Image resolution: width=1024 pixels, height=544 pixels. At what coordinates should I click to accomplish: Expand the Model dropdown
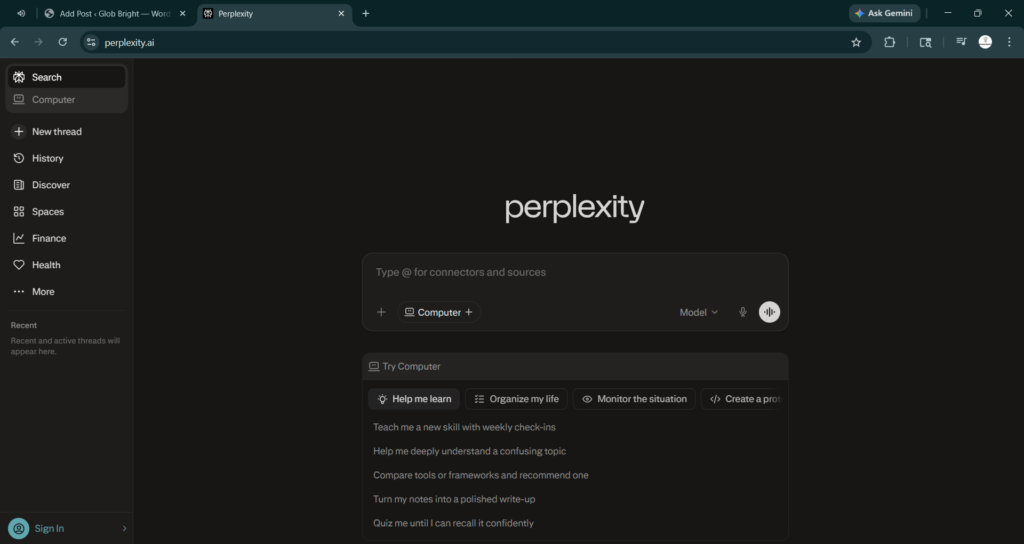point(698,312)
